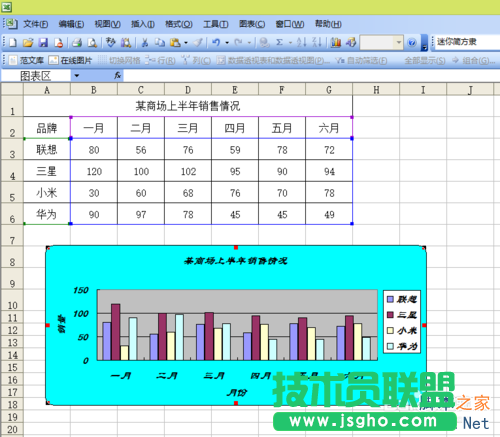500x437 pixels.
Task: Open the 编辑(E) menu
Action: click(71, 24)
